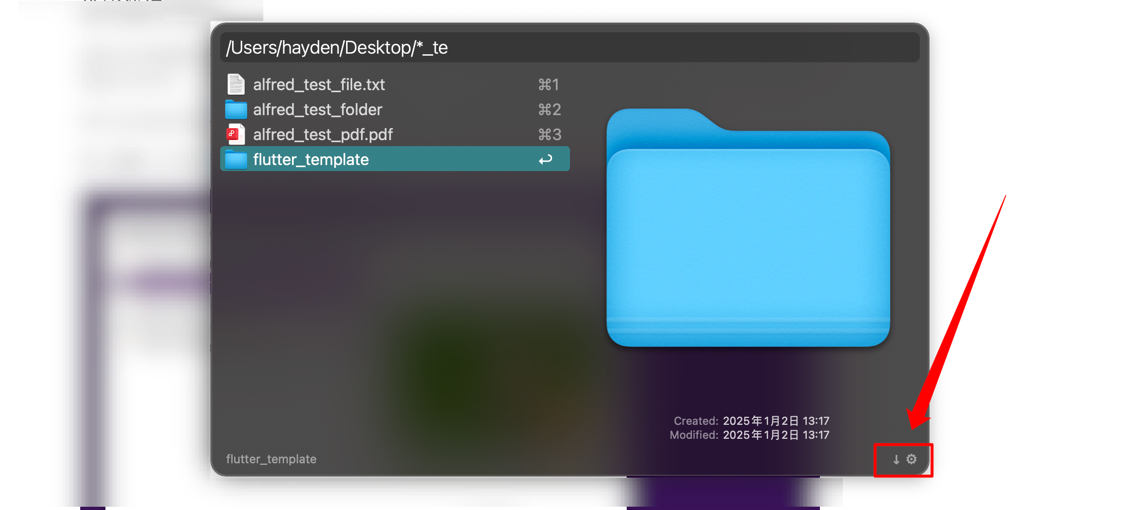Click the ⌘3 shortcut next to alfred_test_pdf.pdf
Viewport: 1143px width, 510px height.
(x=549, y=134)
